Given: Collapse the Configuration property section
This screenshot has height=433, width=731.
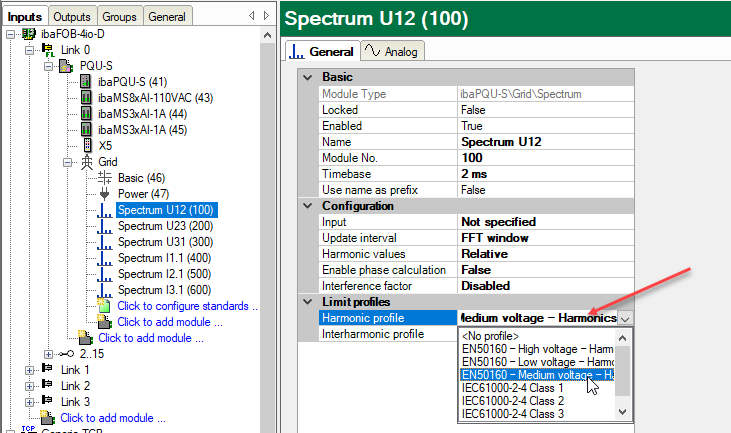Looking at the screenshot, I should click(308, 205).
